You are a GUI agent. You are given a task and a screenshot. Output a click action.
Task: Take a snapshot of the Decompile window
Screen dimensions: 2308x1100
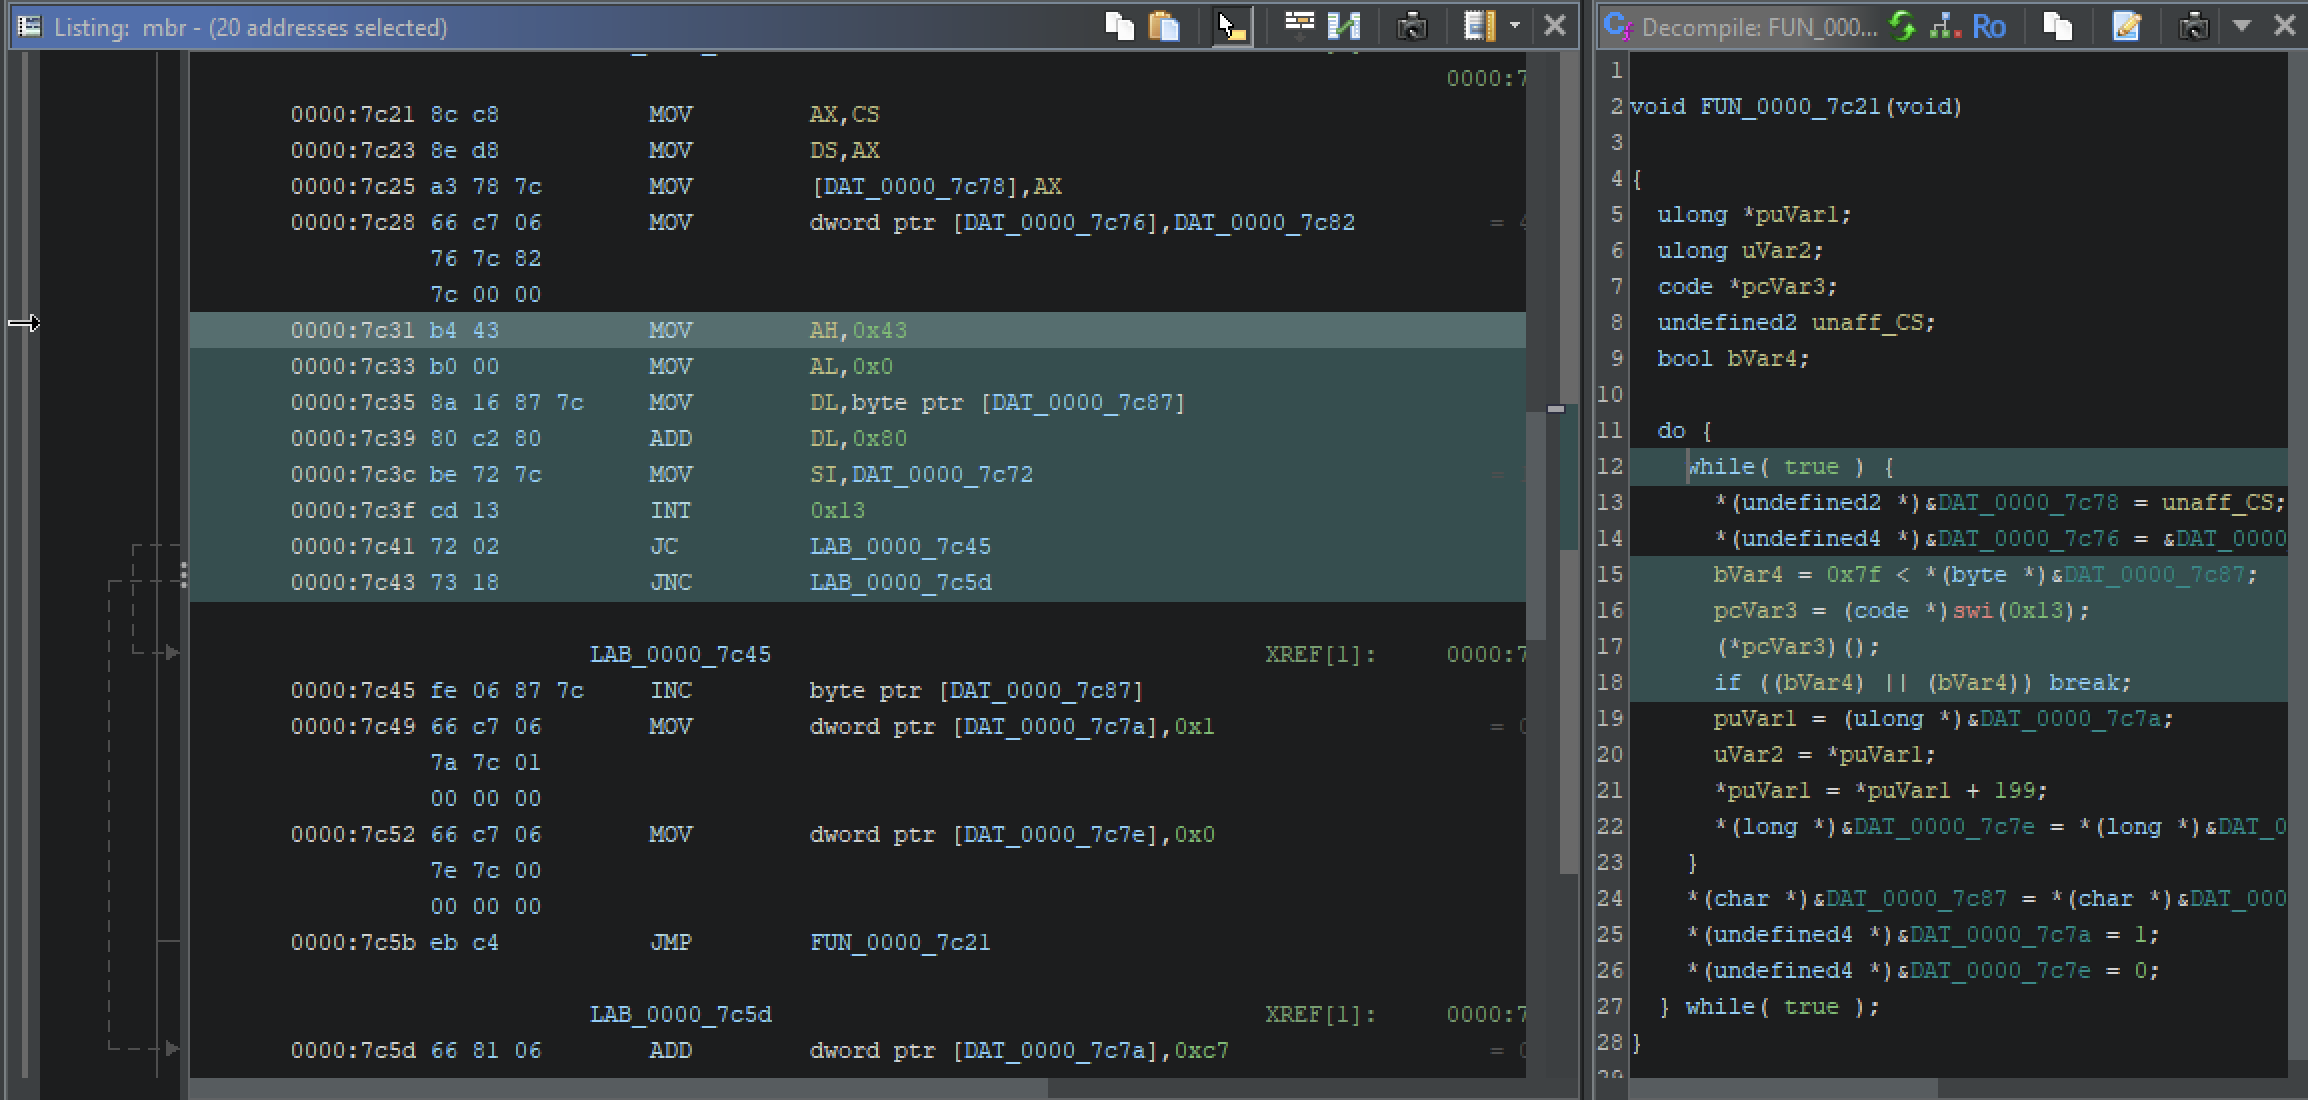coord(2193,26)
